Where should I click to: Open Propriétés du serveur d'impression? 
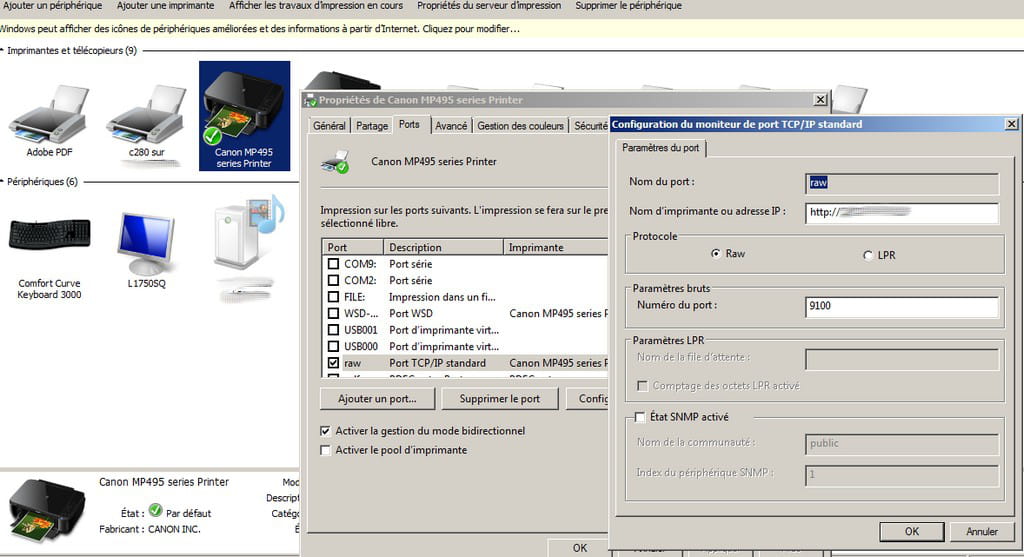(x=489, y=5)
